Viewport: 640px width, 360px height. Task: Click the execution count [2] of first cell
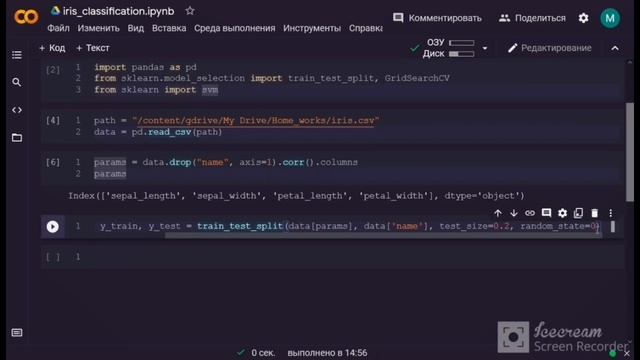[53, 70]
